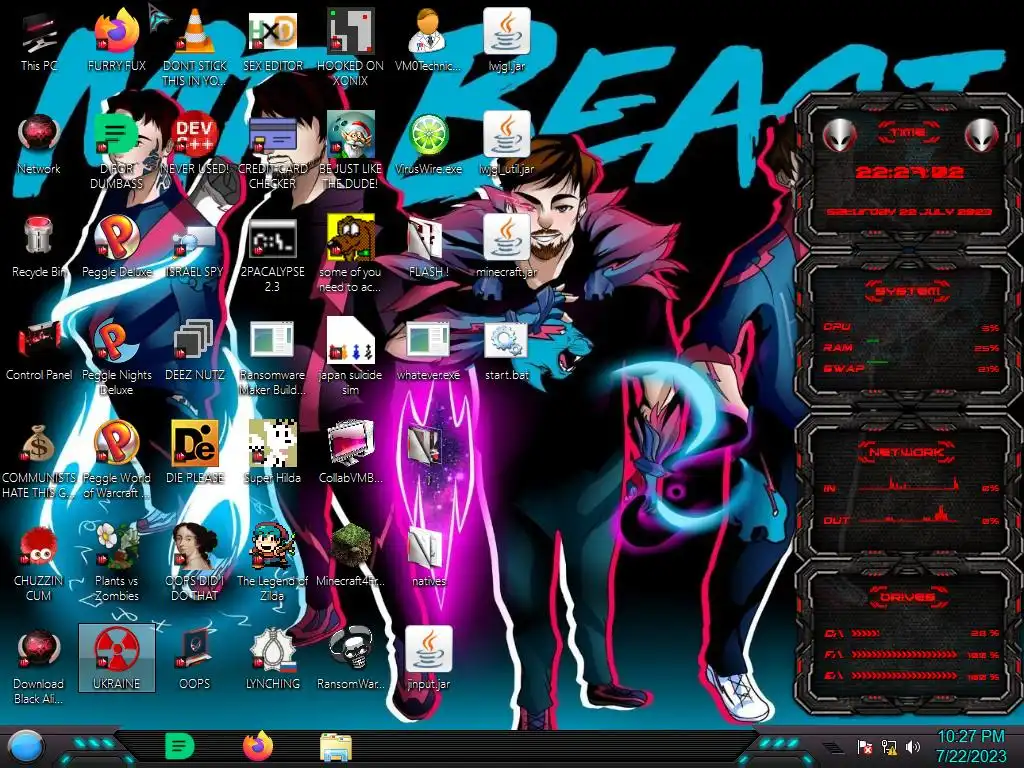Click the flag notification tray icon
The height and width of the screenshot is (768, 1024).
point(865,746)
